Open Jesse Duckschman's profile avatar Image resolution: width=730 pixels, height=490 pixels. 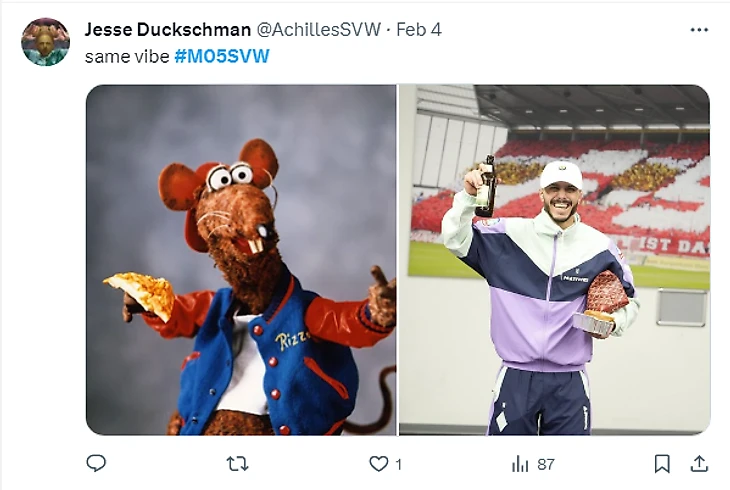click(x=45, y=42)
